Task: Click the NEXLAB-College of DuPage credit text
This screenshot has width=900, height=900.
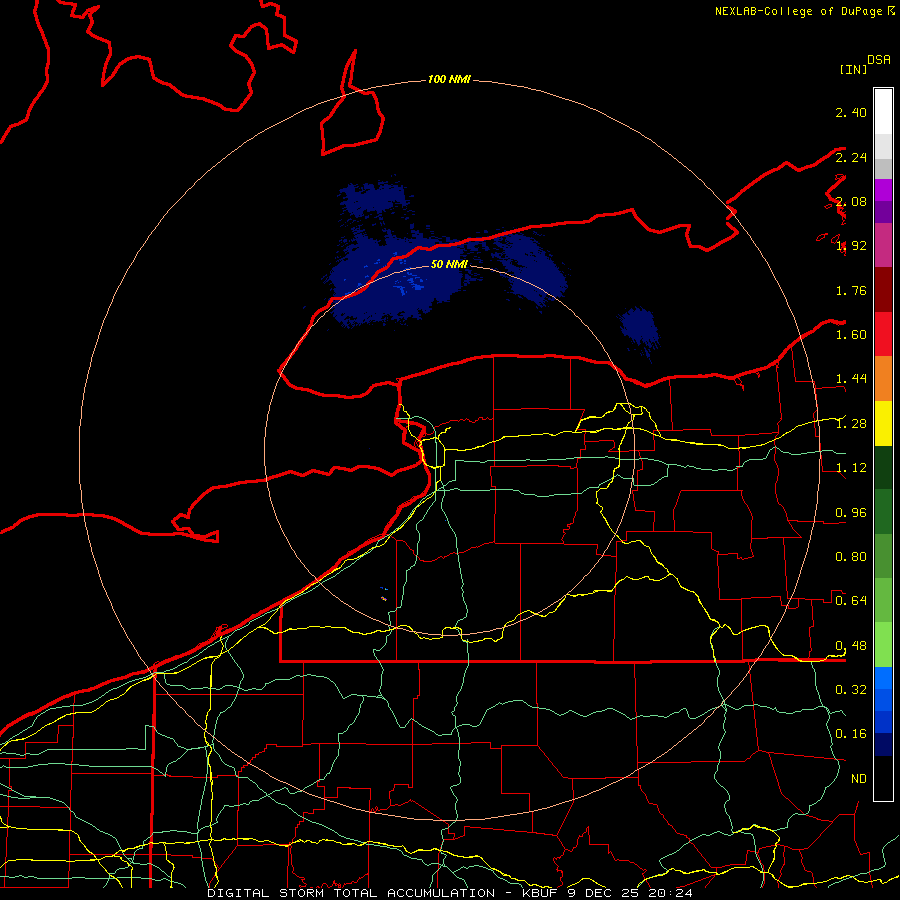Action: 804,11
